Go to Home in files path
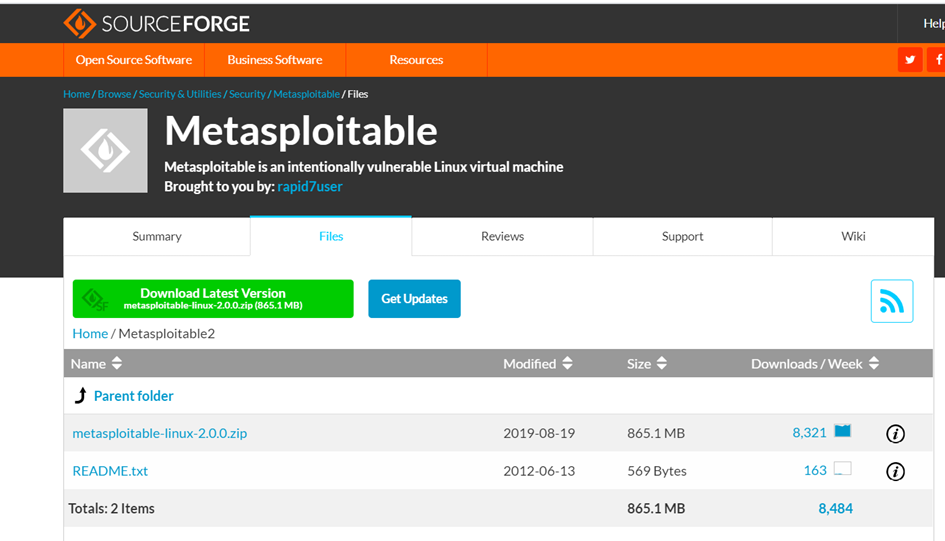The width and height of the screenshot is (945, 541). click(x=90, y=333)
